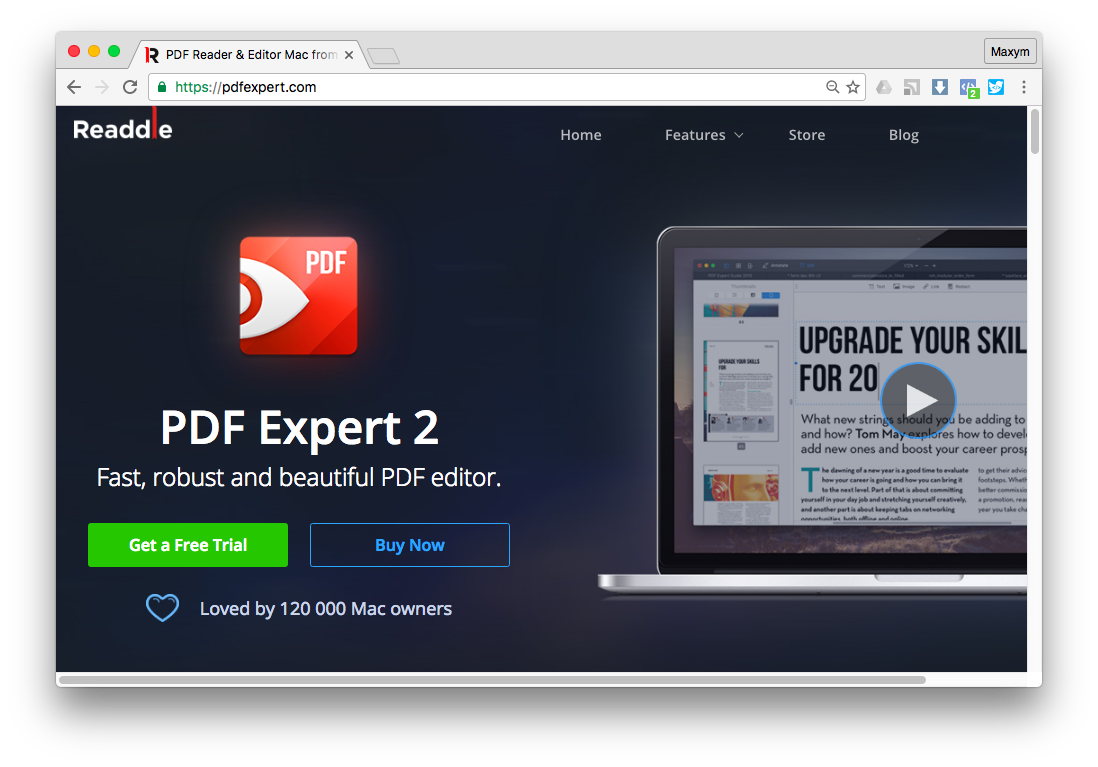Screen dimensions: 1098x767
Task: Click the green fullscreen window button
Action: click(x=113, y=51)
